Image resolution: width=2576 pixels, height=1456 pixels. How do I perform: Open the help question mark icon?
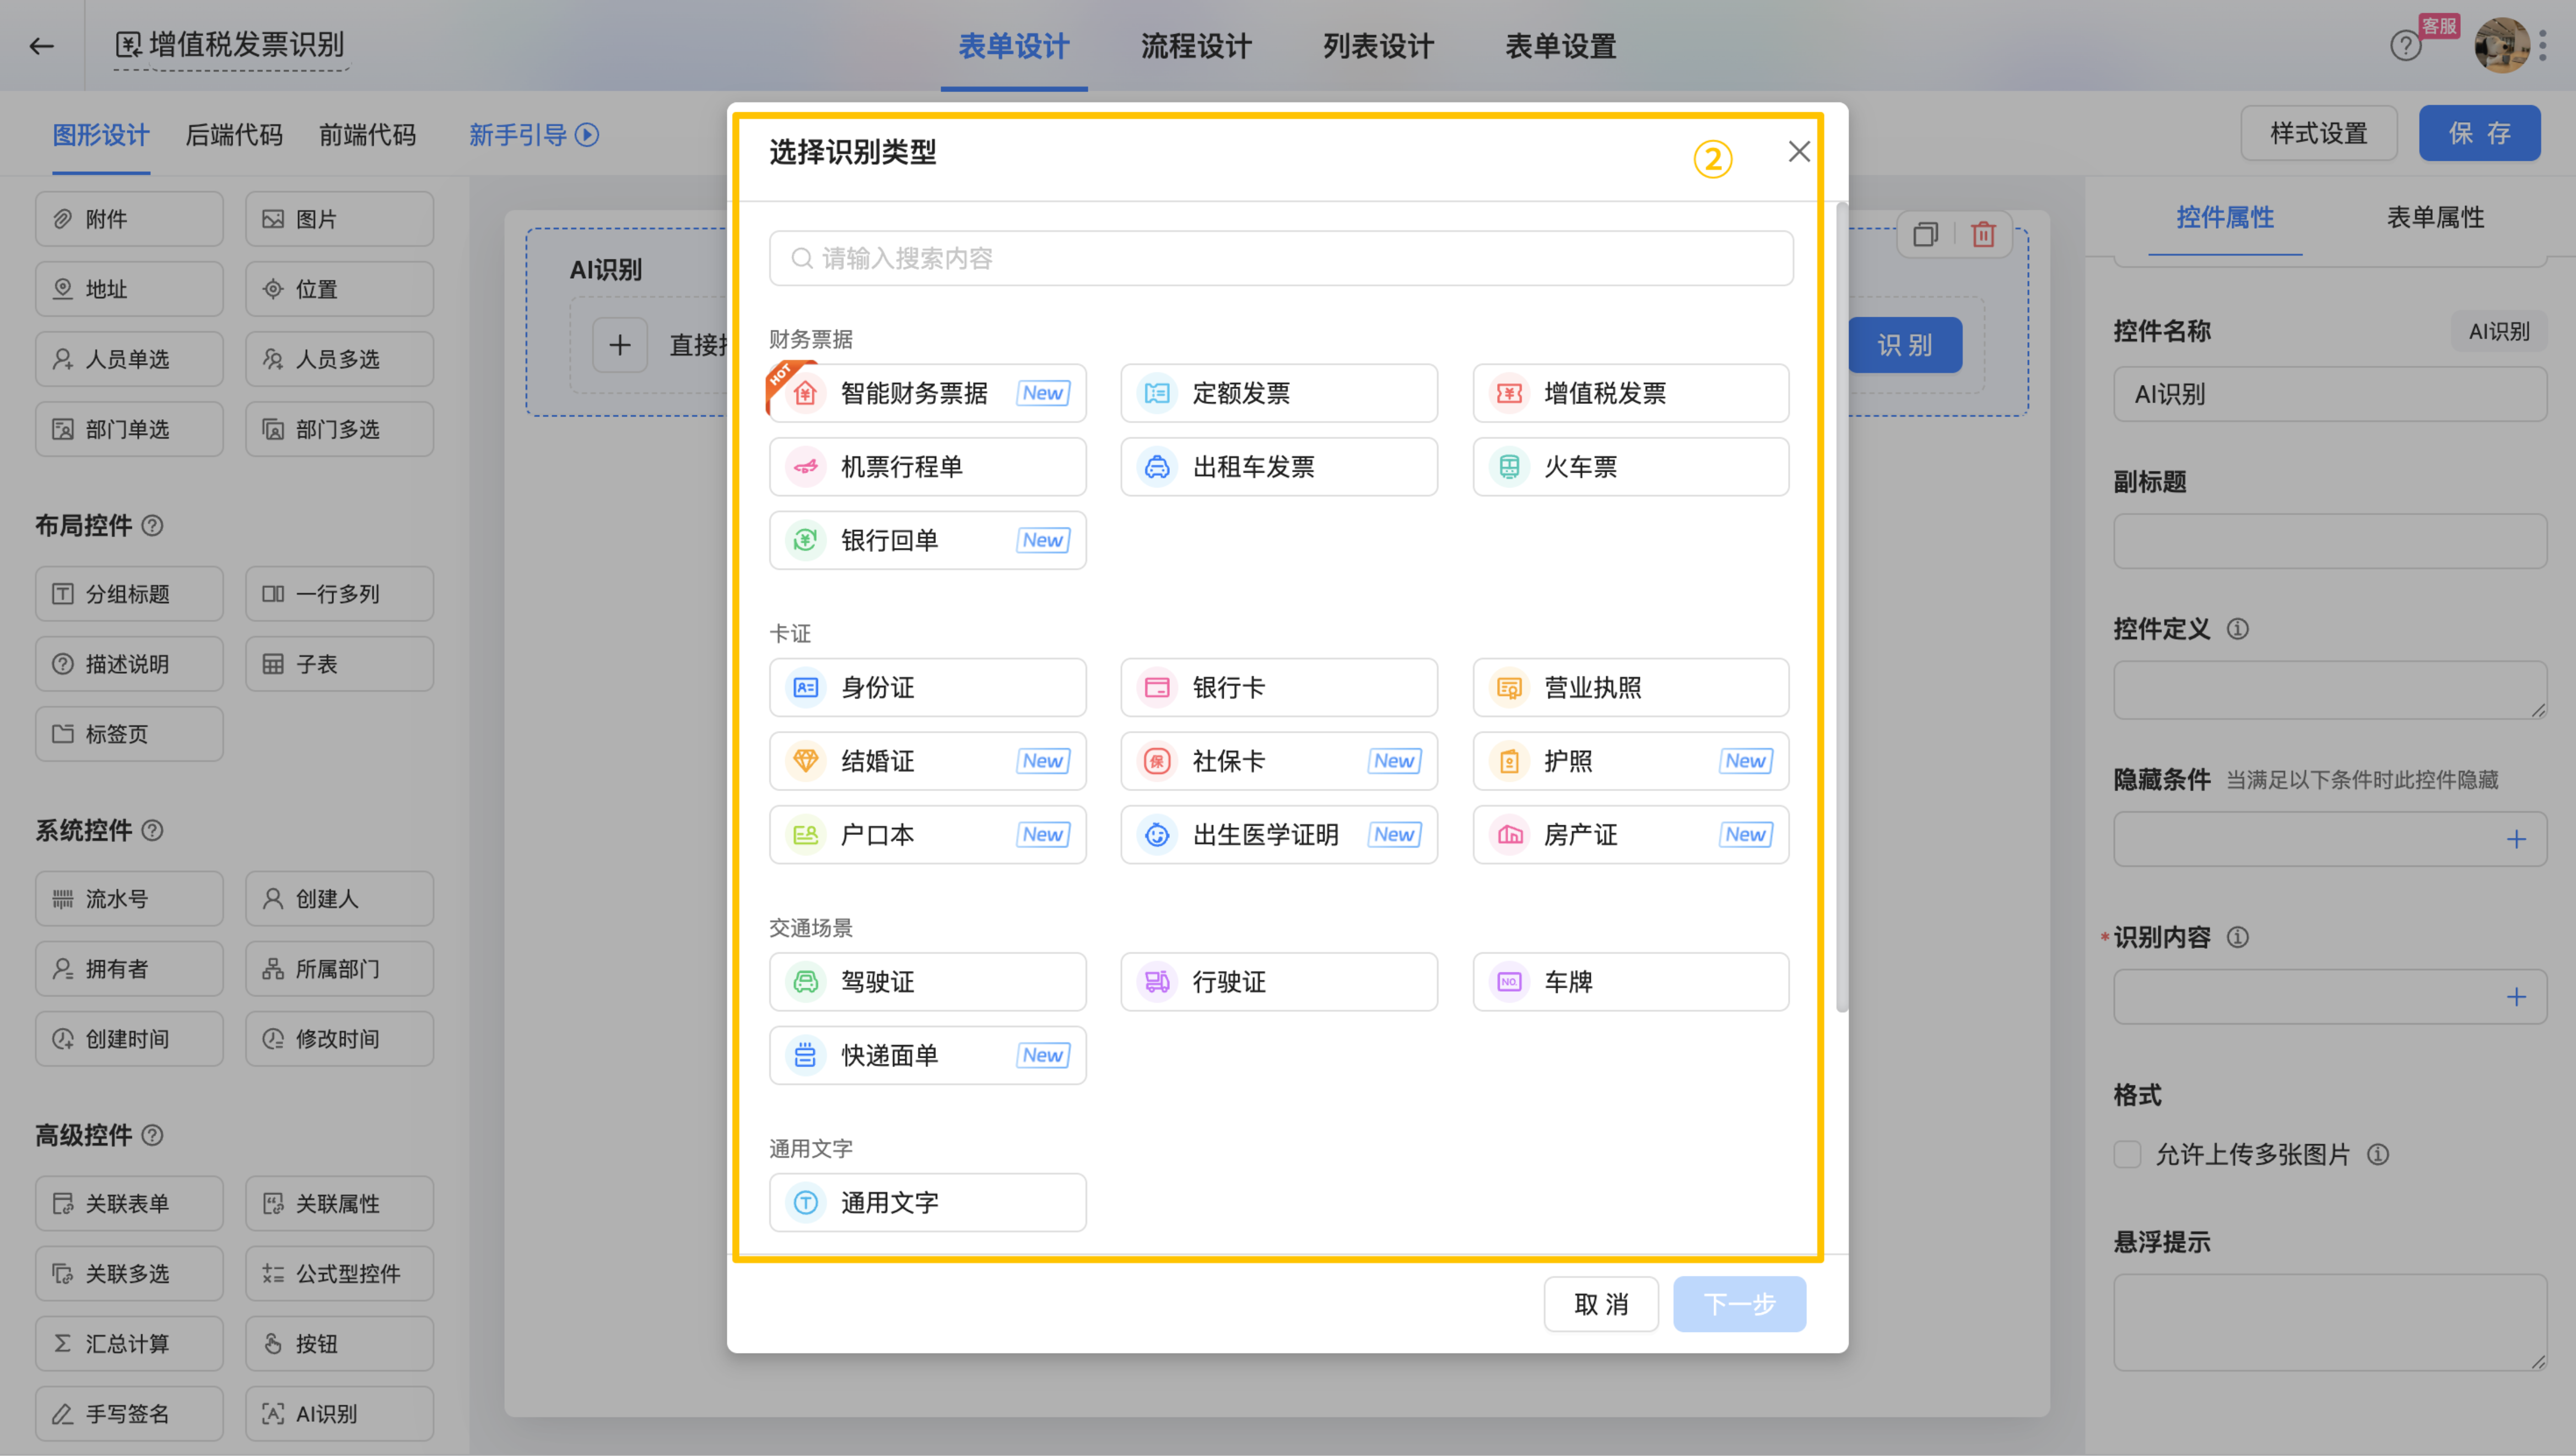(x=2405, y=46)
